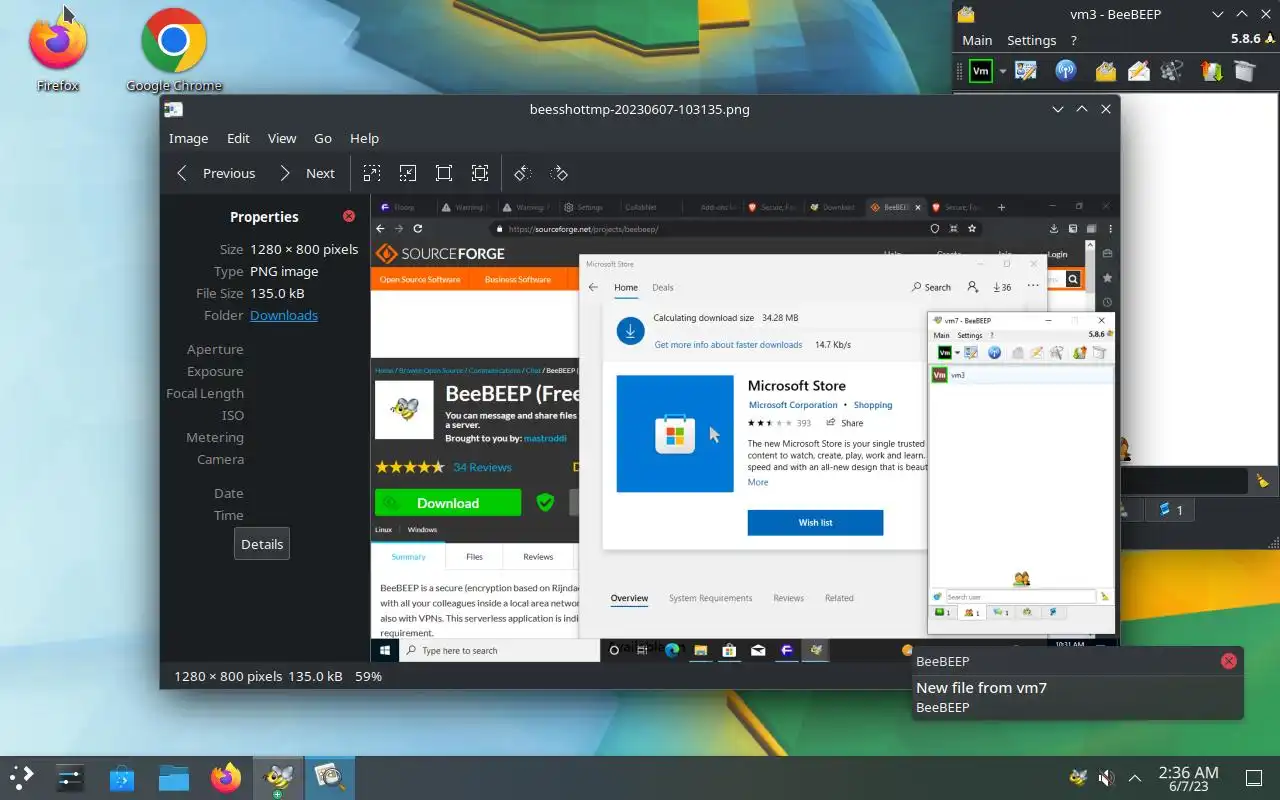This screenshot has width=1280, height=800.
Task: Open the Edit menu in image viewer
Action: 238,138
